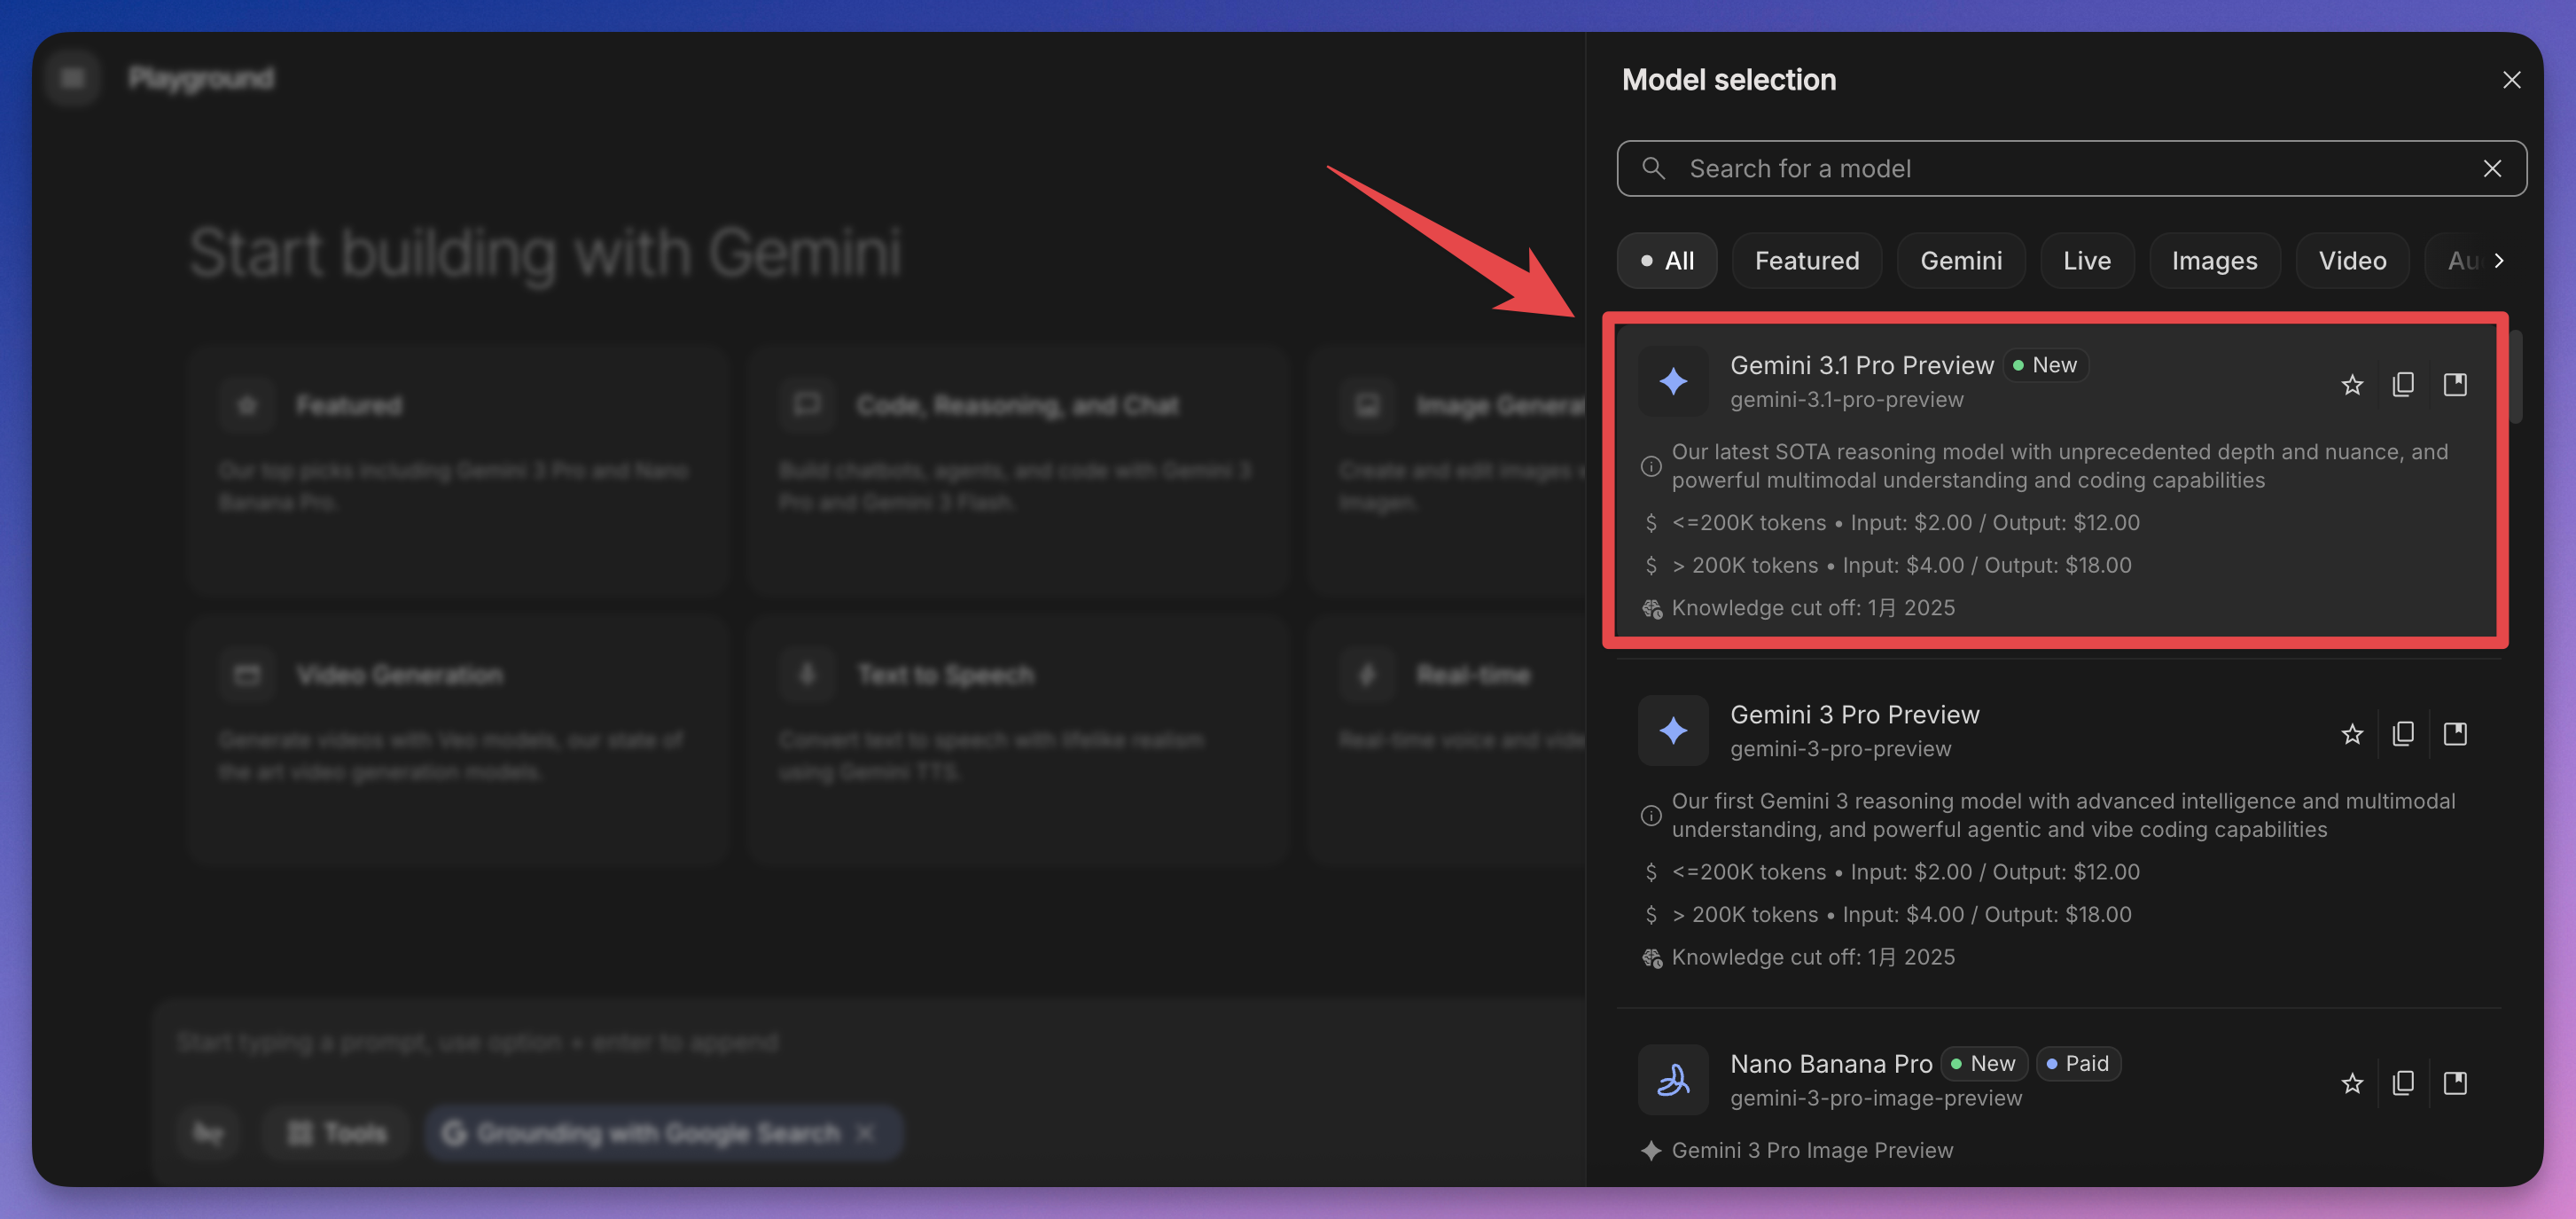Image resolution: width=2576 pixels, height=1219 pixels.
Task: Select the All filter chip
Action: [x=1666, y=260]
